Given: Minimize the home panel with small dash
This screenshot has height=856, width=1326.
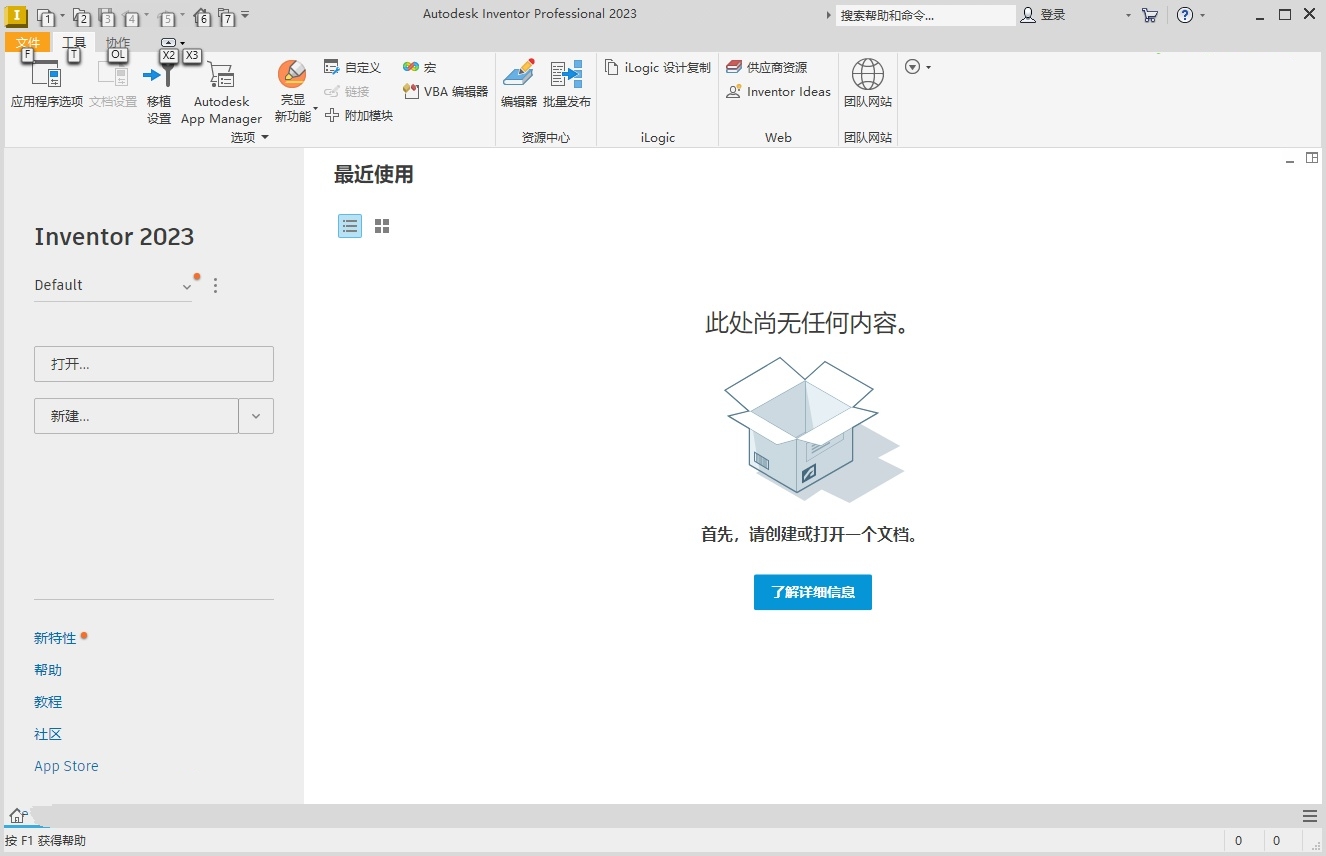Looking at the screenshot, I should (1290, 160).
